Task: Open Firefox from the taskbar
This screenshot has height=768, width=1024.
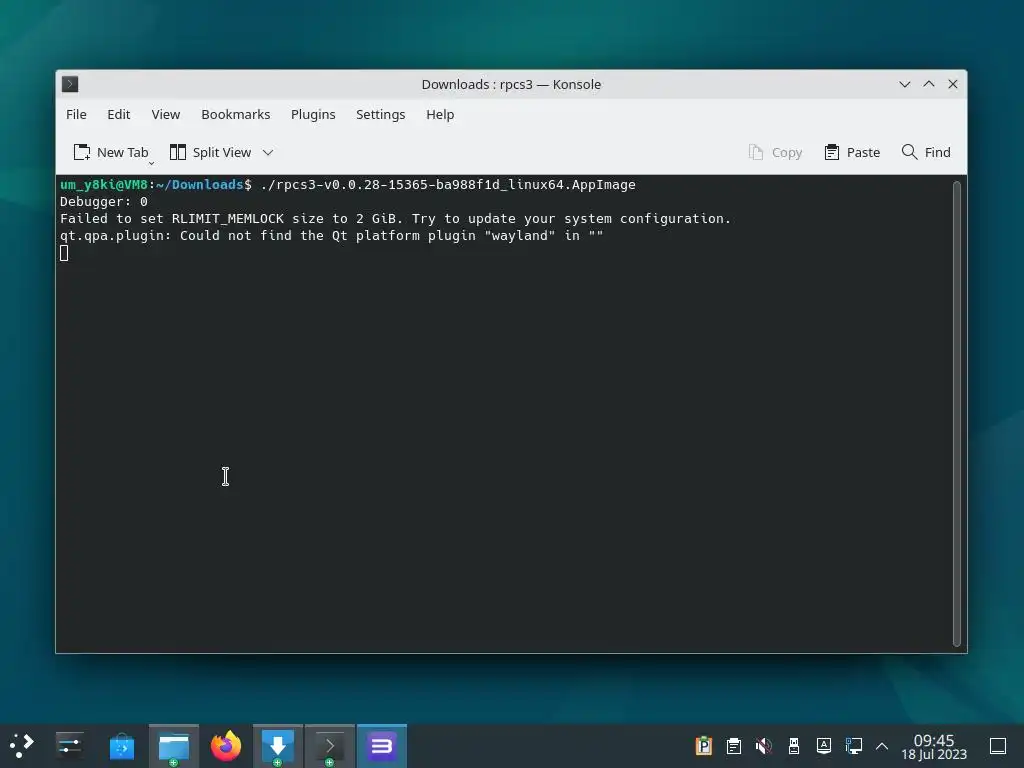Action: click(226, 746)
